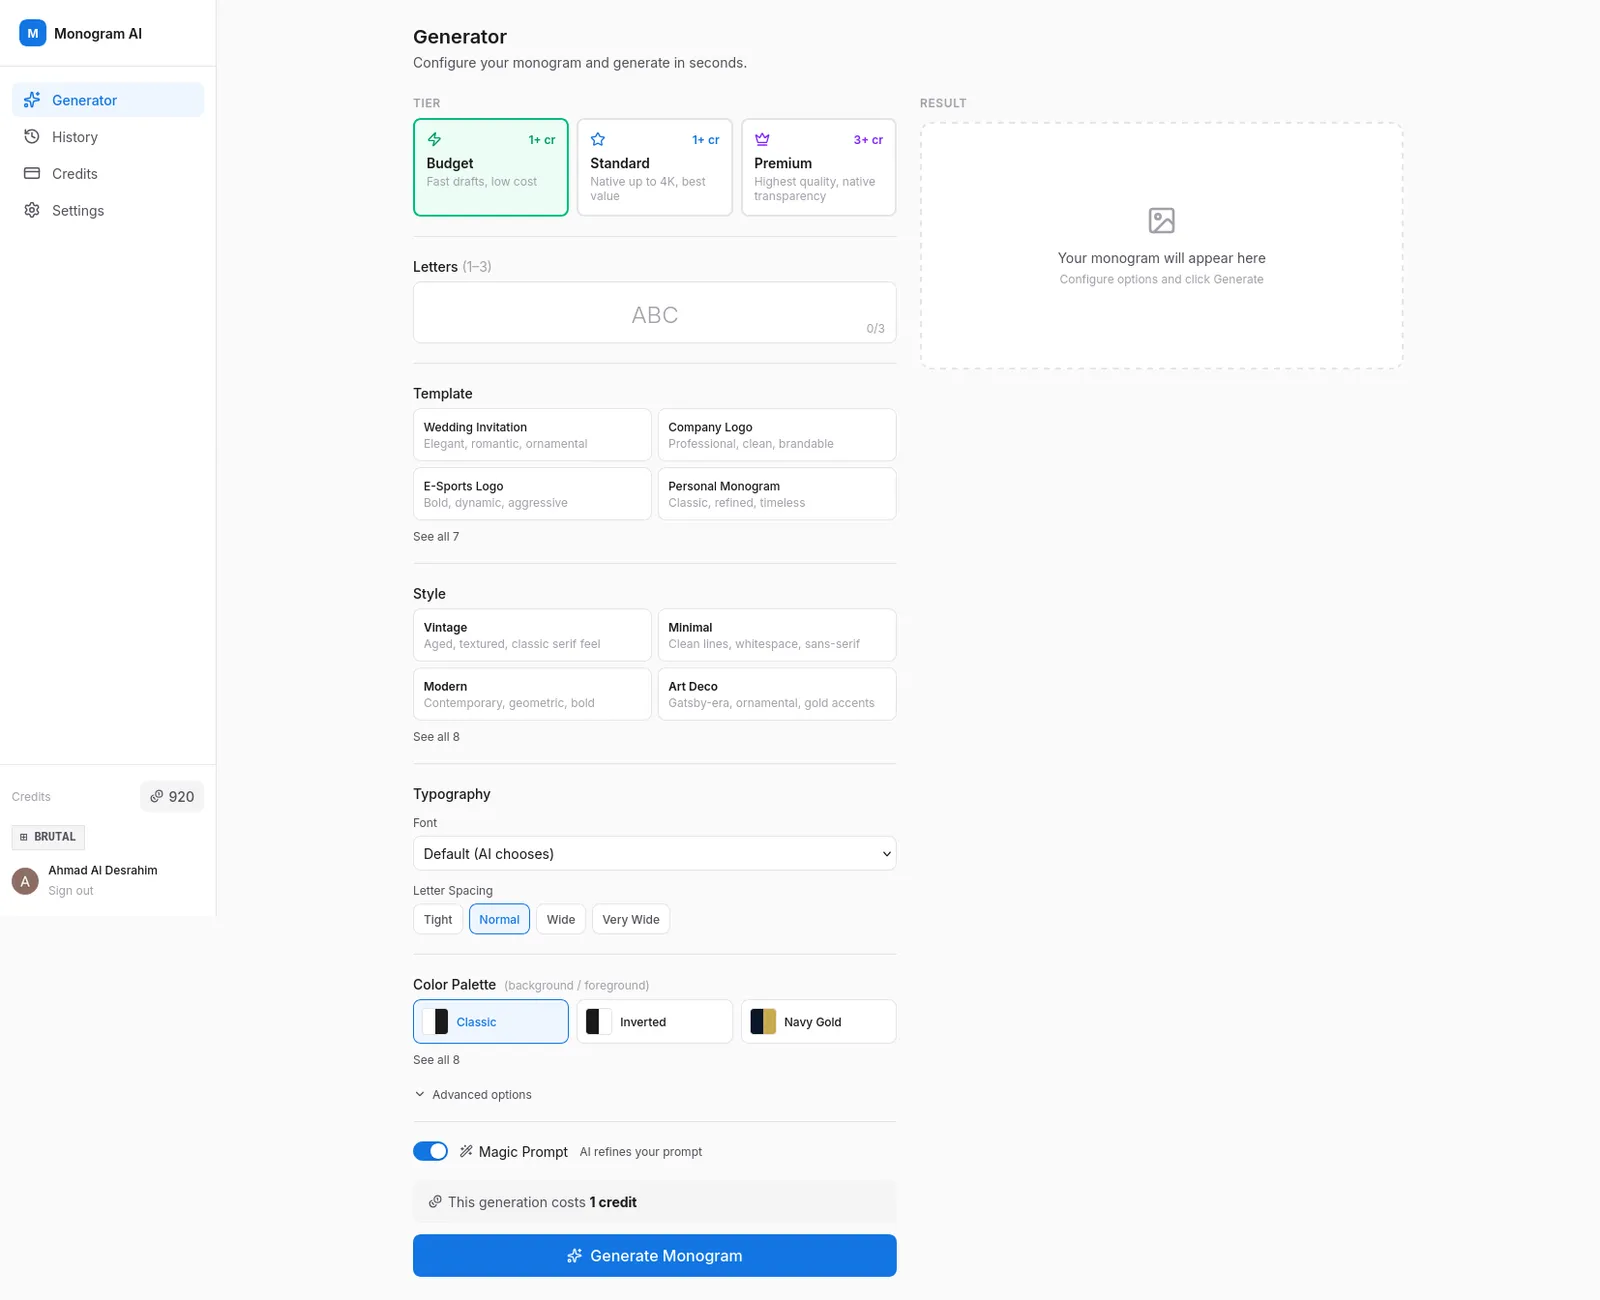Toggle the Magic Prompt switch off

pos(430,1151)
